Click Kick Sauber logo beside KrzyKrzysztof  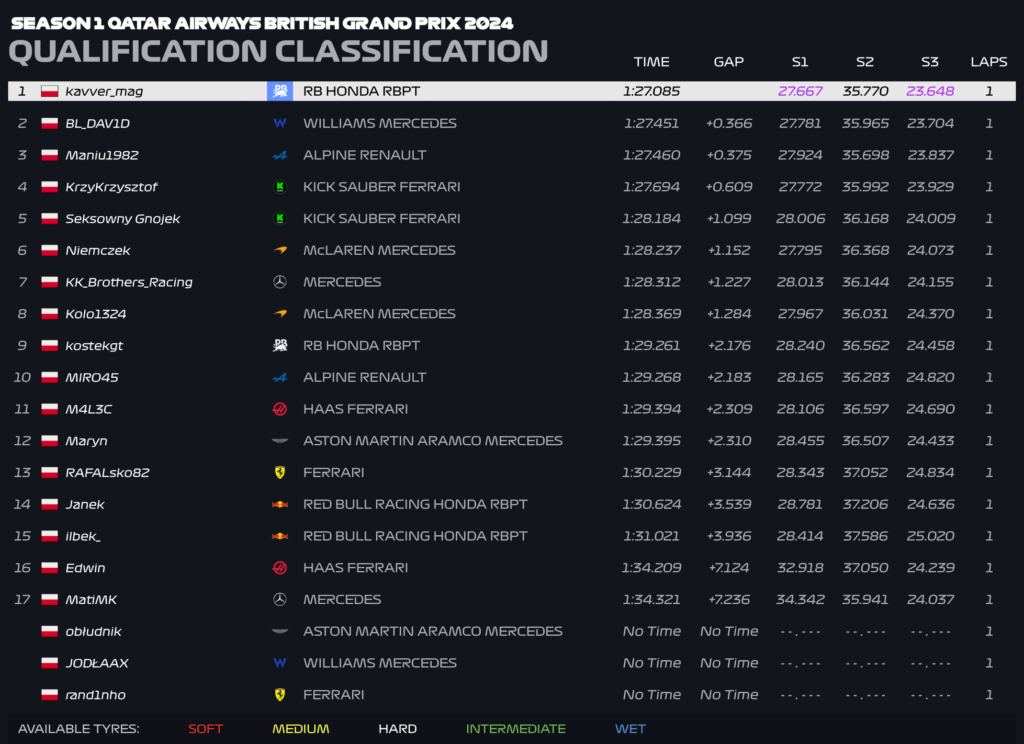[x=280, y=187]
